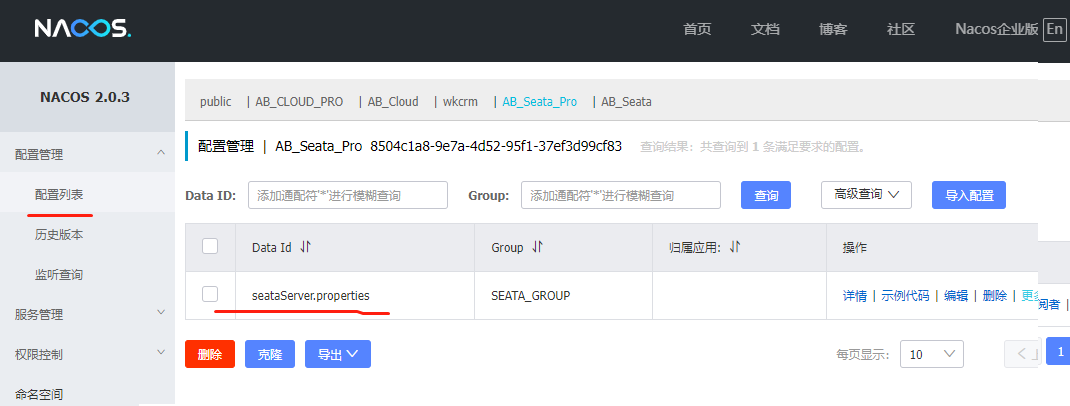Sort table by Data Id column
1070x406 pixels.
[x=306, y=247]
